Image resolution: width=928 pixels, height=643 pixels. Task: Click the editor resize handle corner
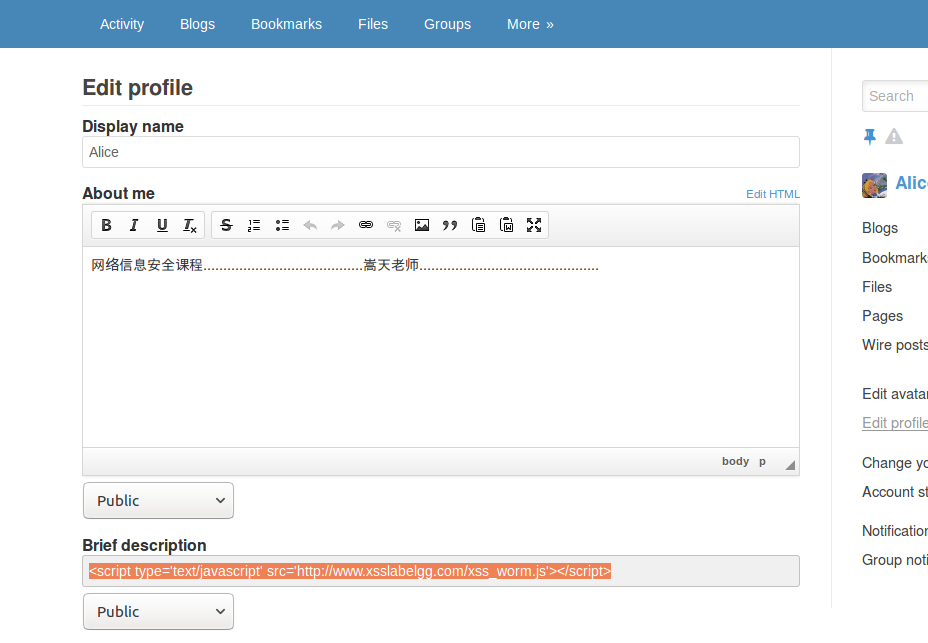790,465
